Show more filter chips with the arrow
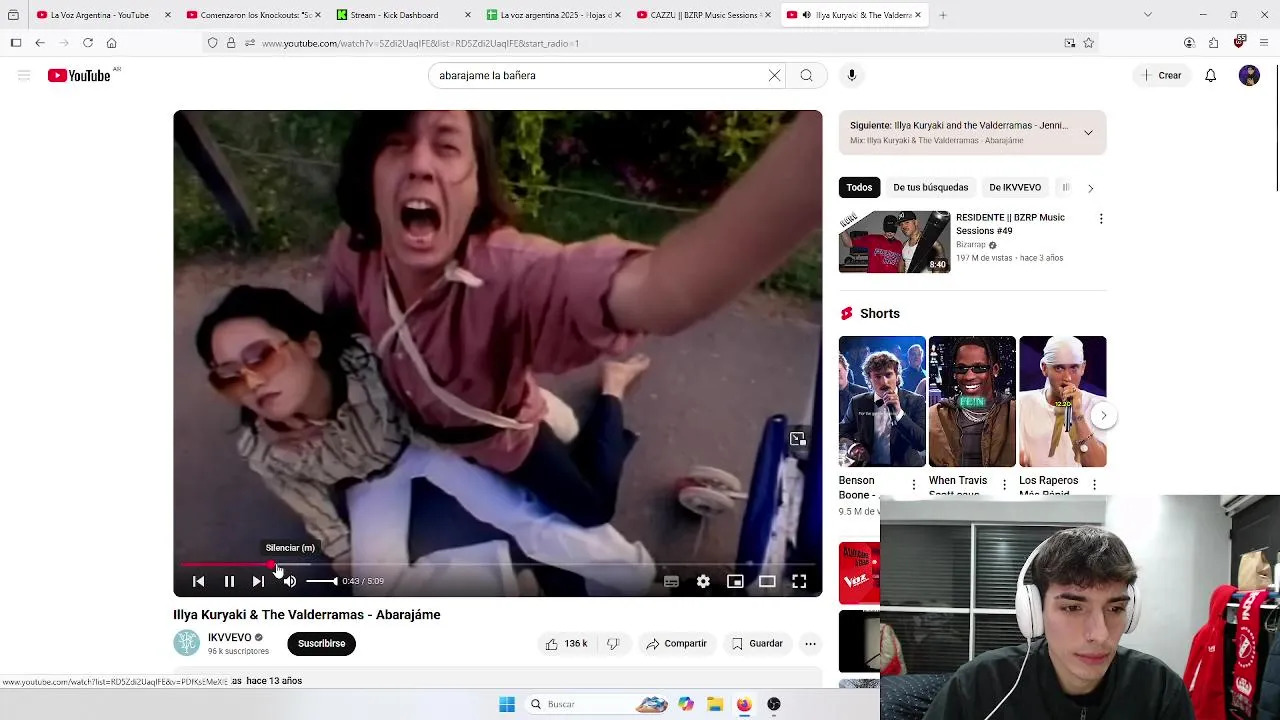 coord(1090,188)
